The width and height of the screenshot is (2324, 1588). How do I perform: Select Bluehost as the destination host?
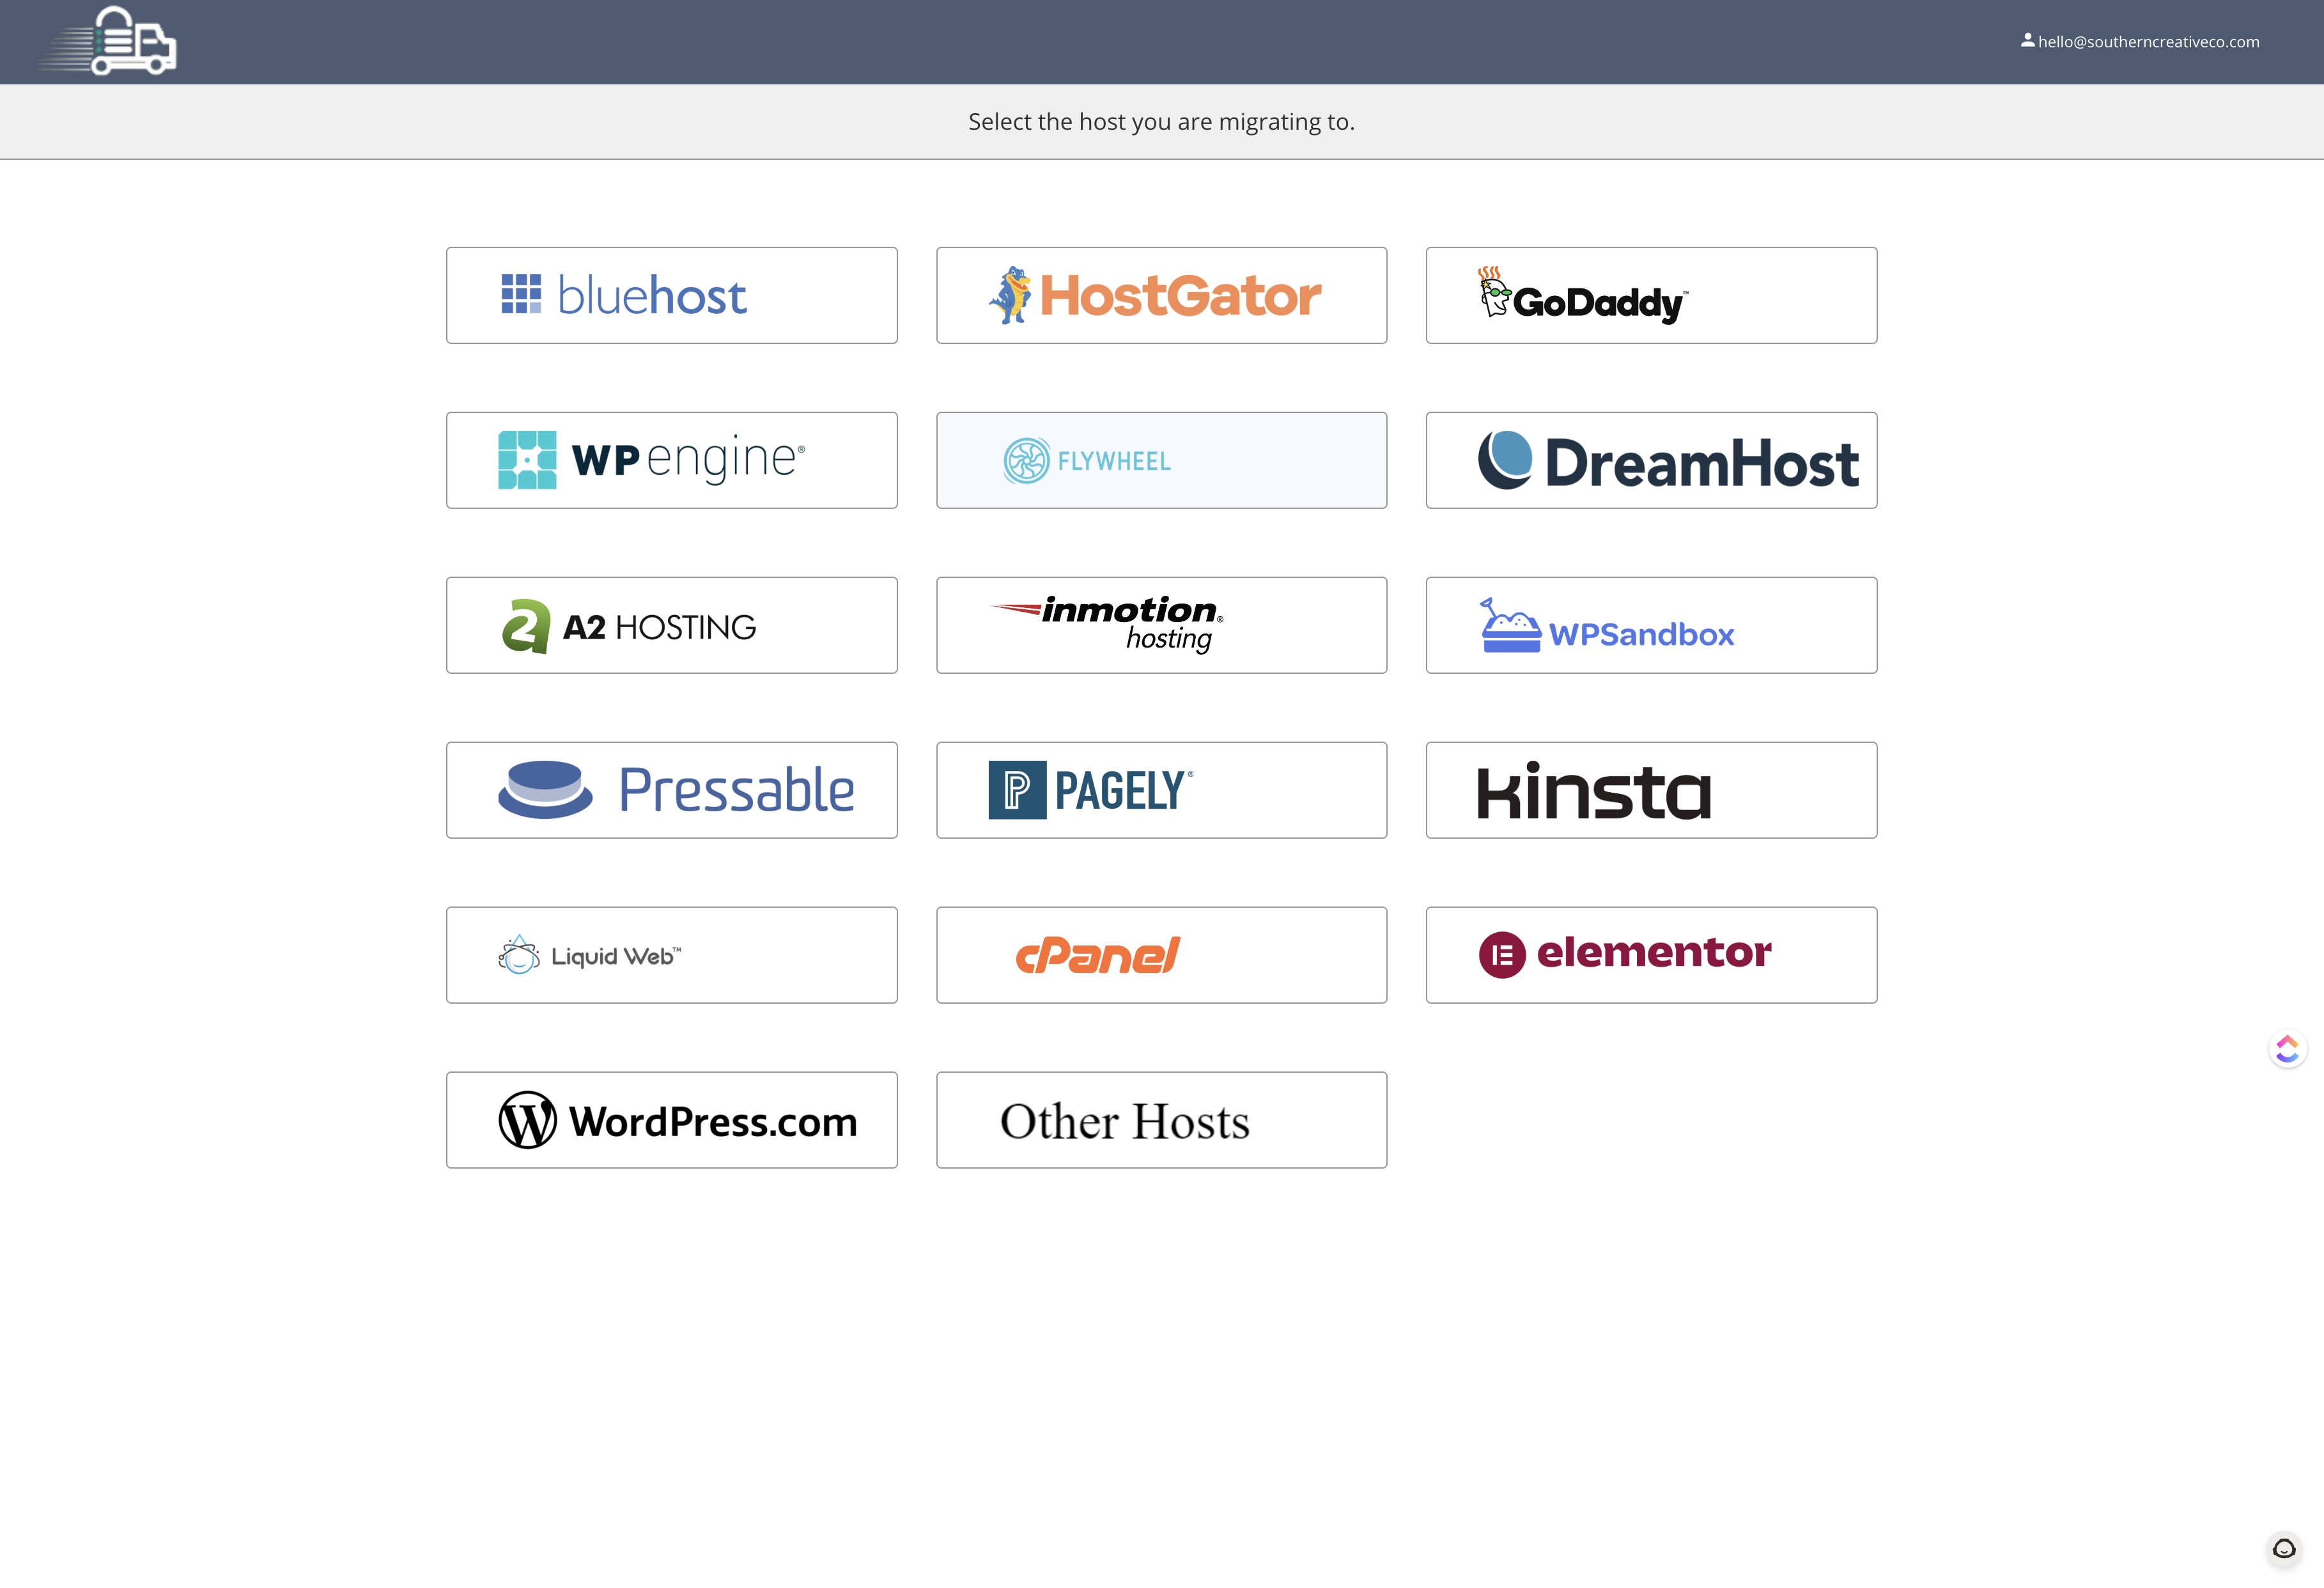pos(671,295)
